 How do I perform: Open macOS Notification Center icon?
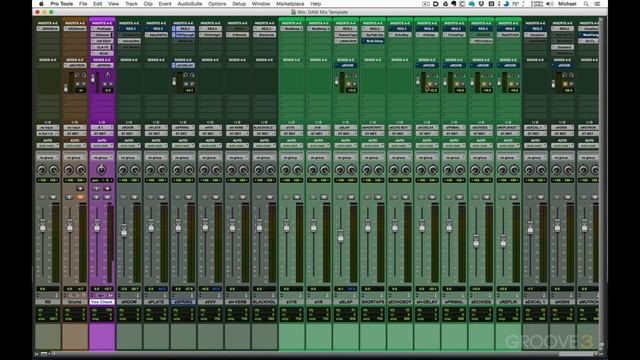coord(598,4)
